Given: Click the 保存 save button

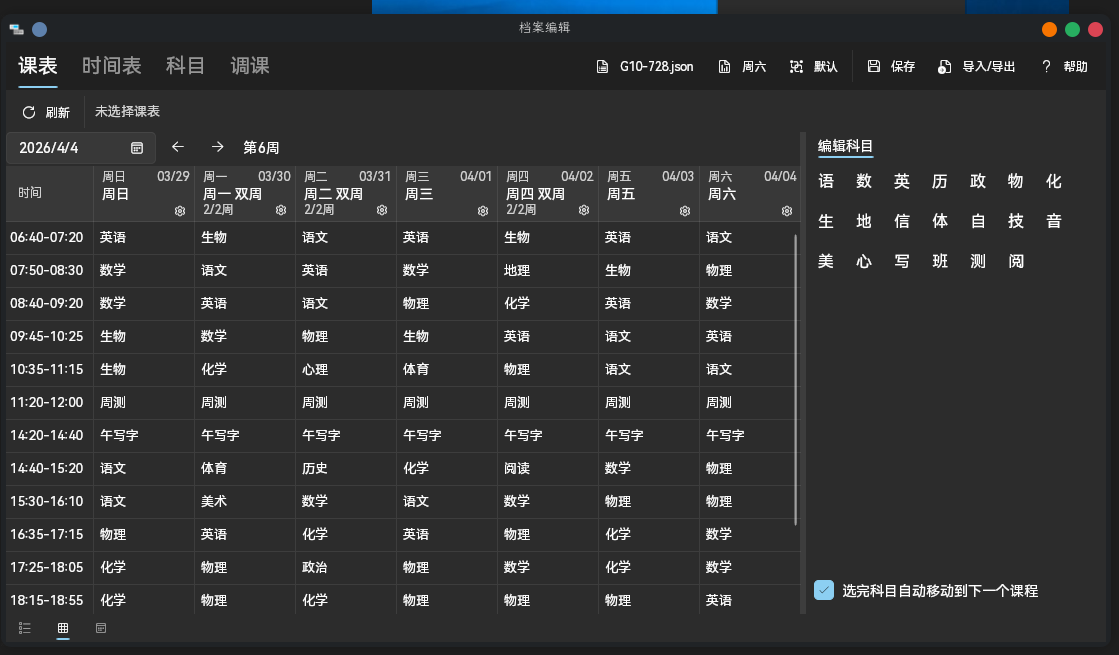Looking at the screenshot, I should [x=891, y=67].
